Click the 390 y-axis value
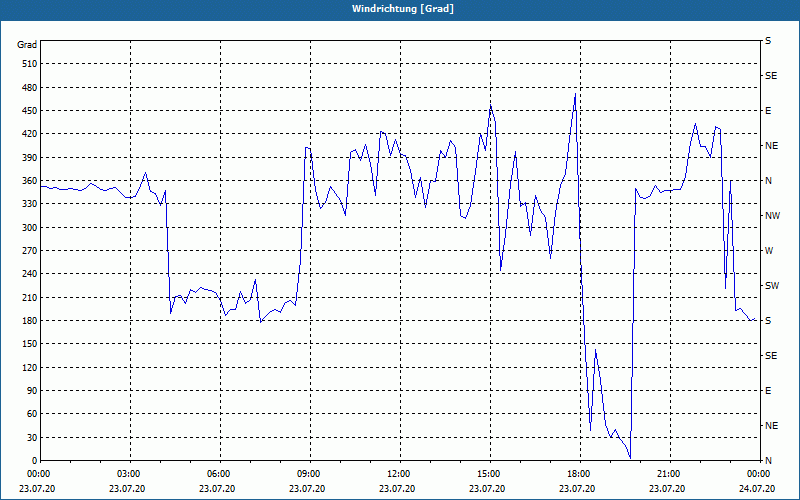The width and height of the screenshot is (800, 500). [30, 157]
